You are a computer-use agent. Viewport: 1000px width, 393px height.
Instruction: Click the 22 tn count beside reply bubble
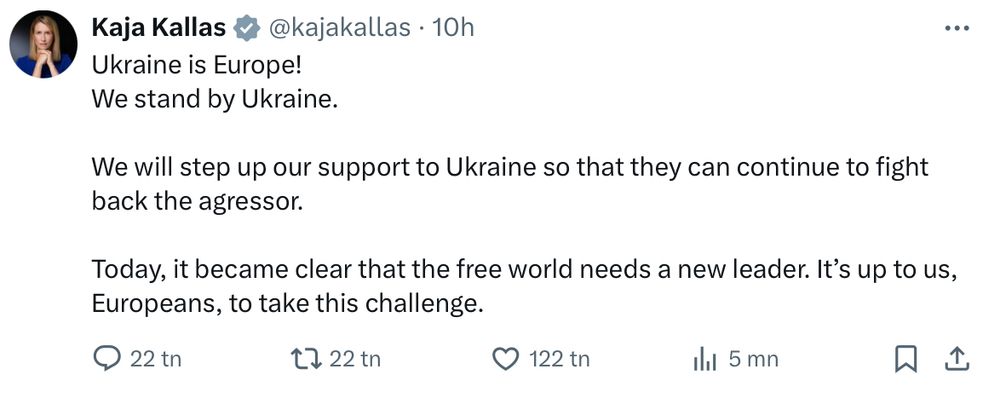156,360
